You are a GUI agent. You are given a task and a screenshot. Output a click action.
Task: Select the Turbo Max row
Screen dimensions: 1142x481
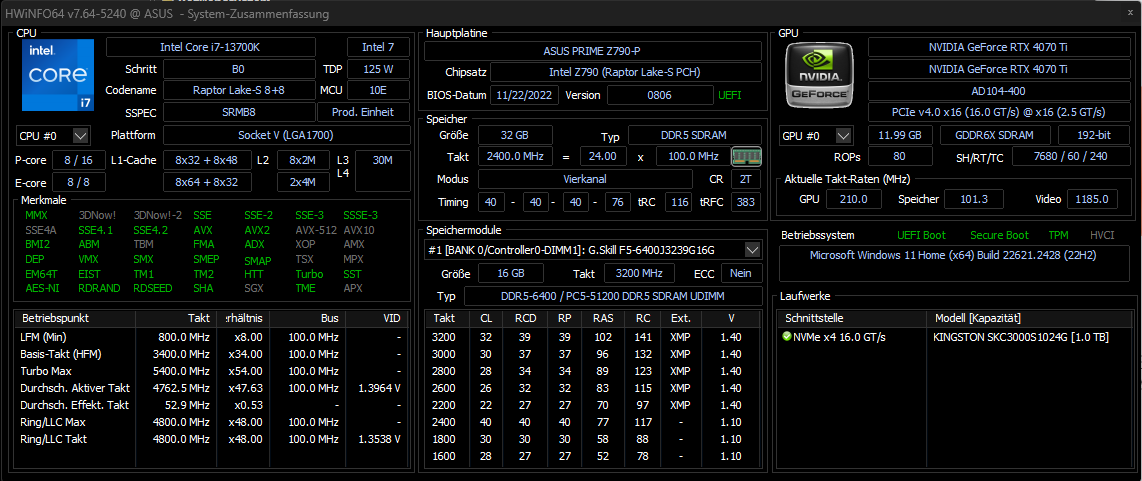coord(211,372)
